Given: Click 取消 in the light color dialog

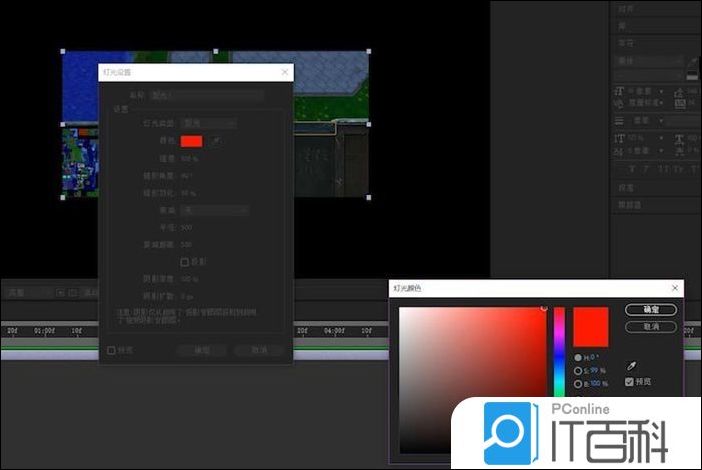Looking at the screenshot, I should click(x=651, y=327).
